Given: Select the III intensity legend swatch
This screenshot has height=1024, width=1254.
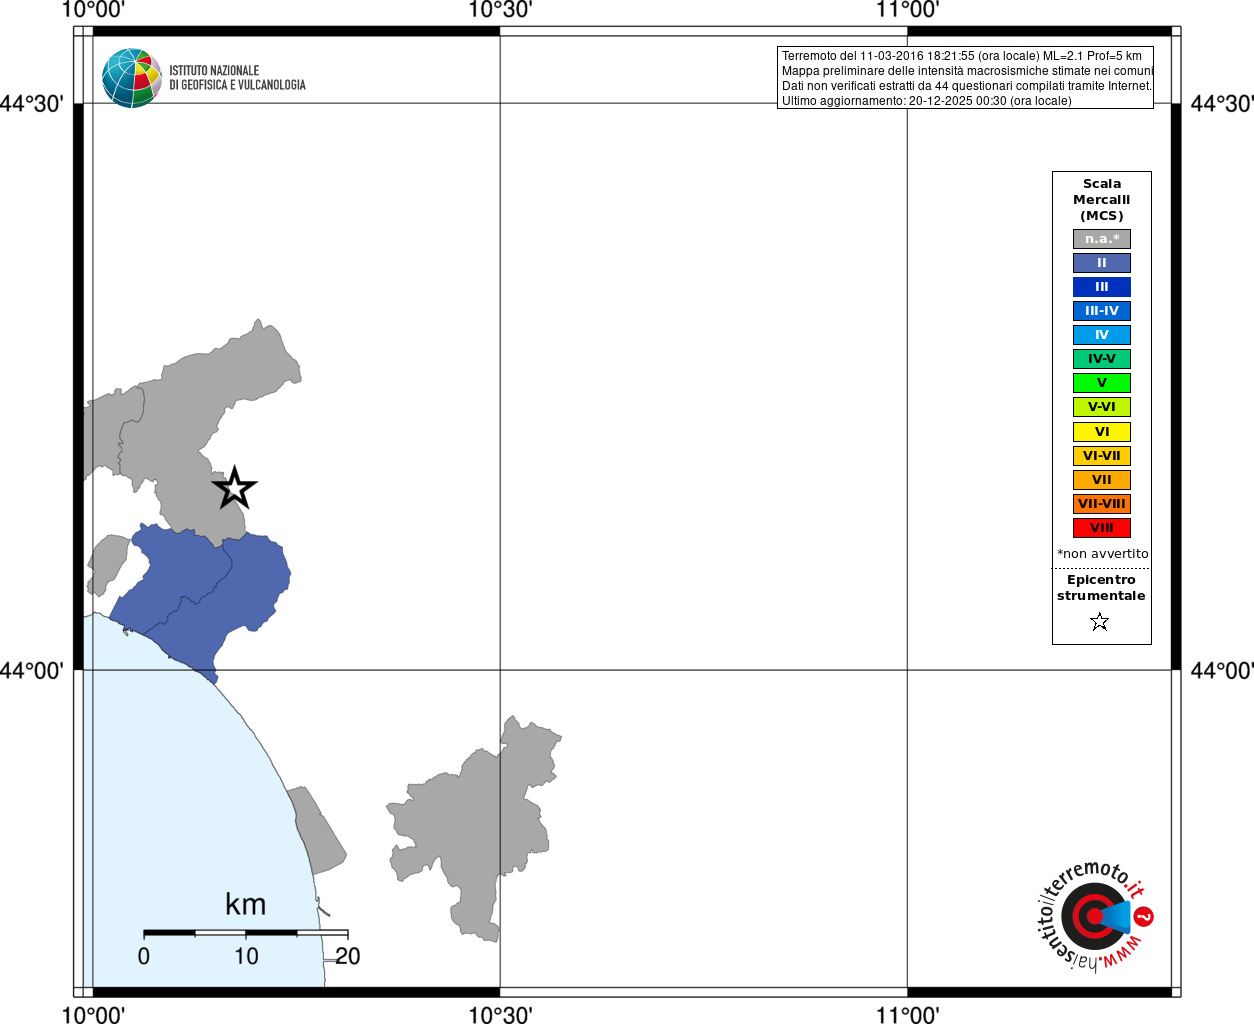Looking at the screenshot, I should pos(1102,287).
